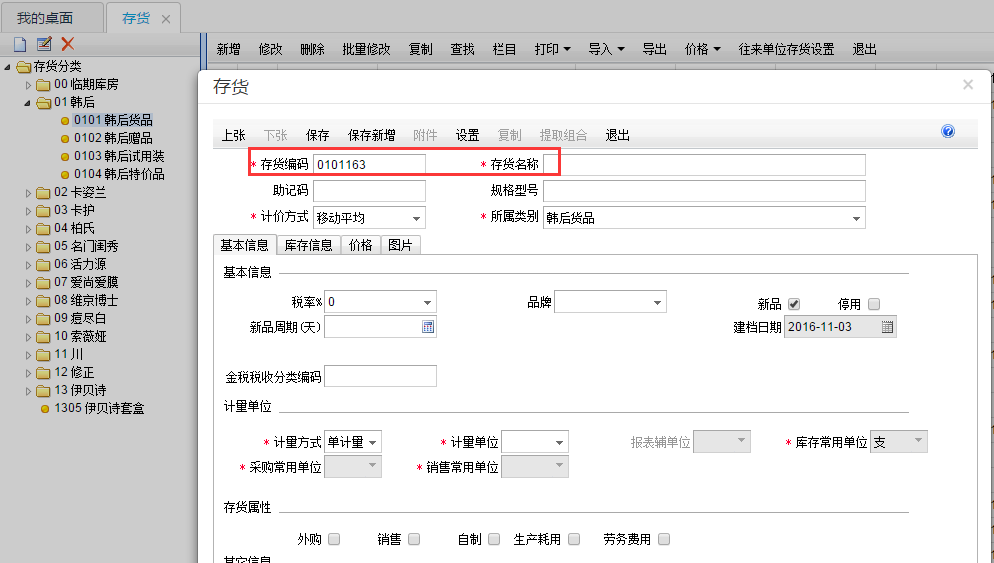The width and height of the screenshot is (994, 563).
Task: Select 0104 韩后特价品 in tree
Action: coord(119,174)
